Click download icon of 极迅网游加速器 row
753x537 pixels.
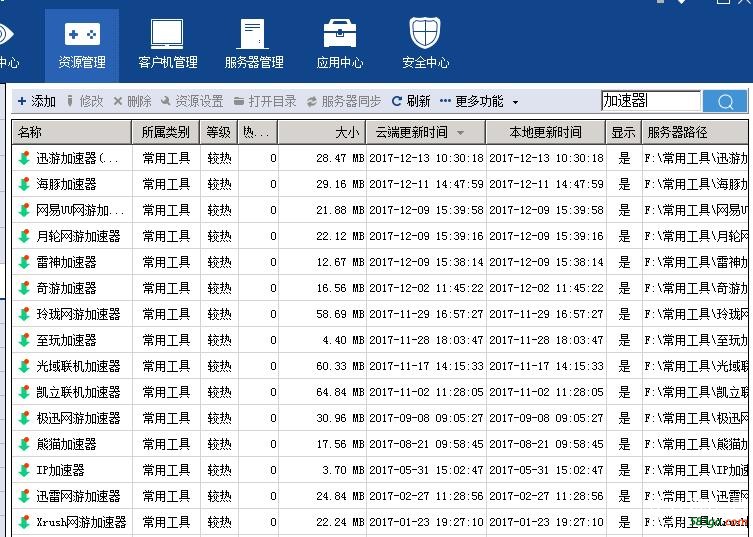(x=24, y=418)
